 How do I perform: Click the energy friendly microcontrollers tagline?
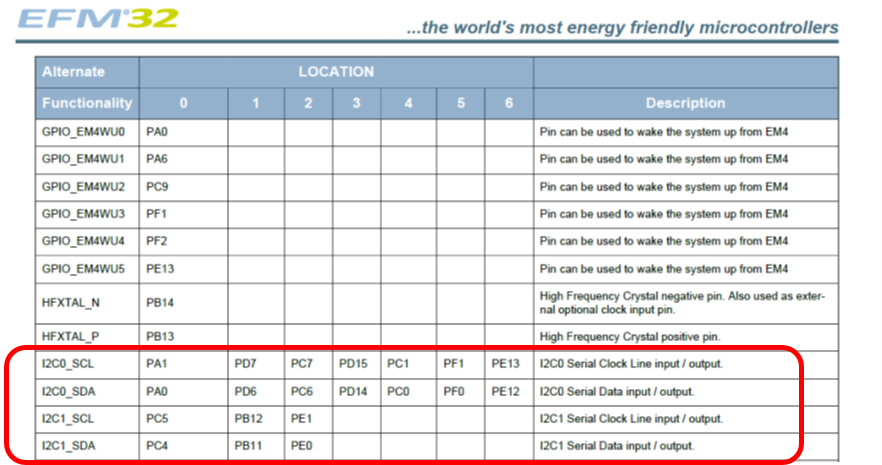pos(622,28)
